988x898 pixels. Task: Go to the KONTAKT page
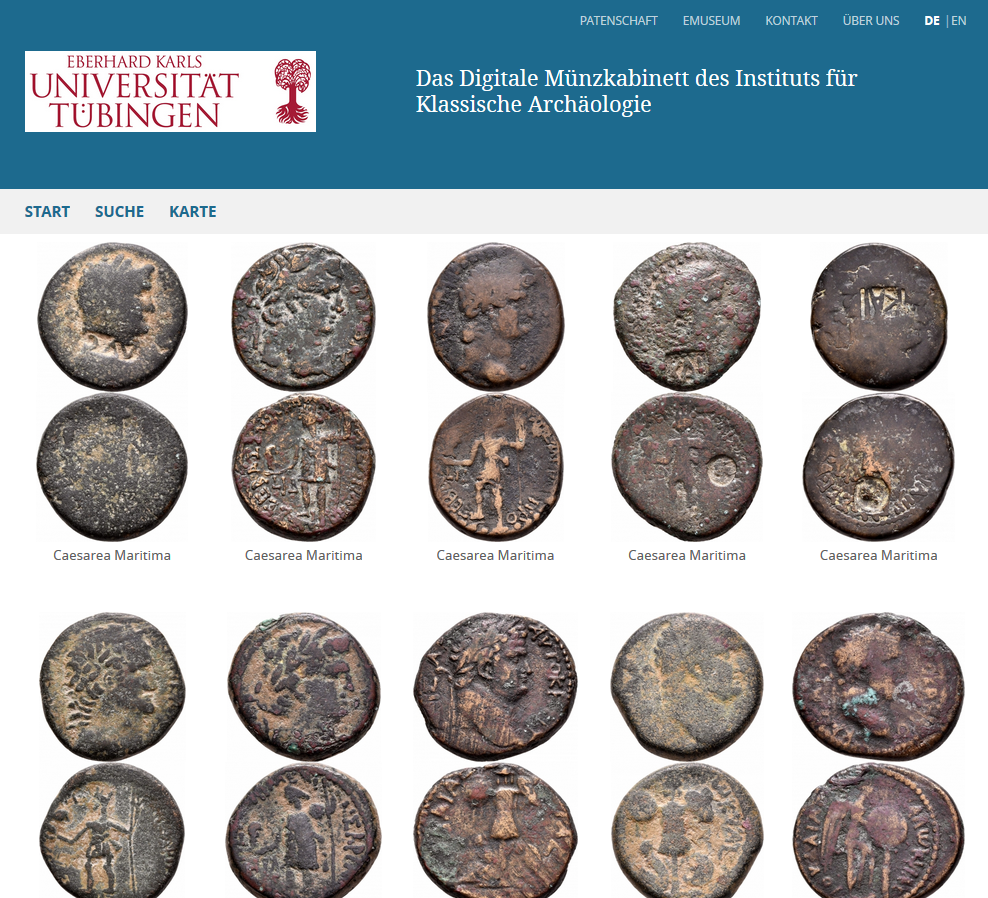pyautogui.click(x=791, y=21)
